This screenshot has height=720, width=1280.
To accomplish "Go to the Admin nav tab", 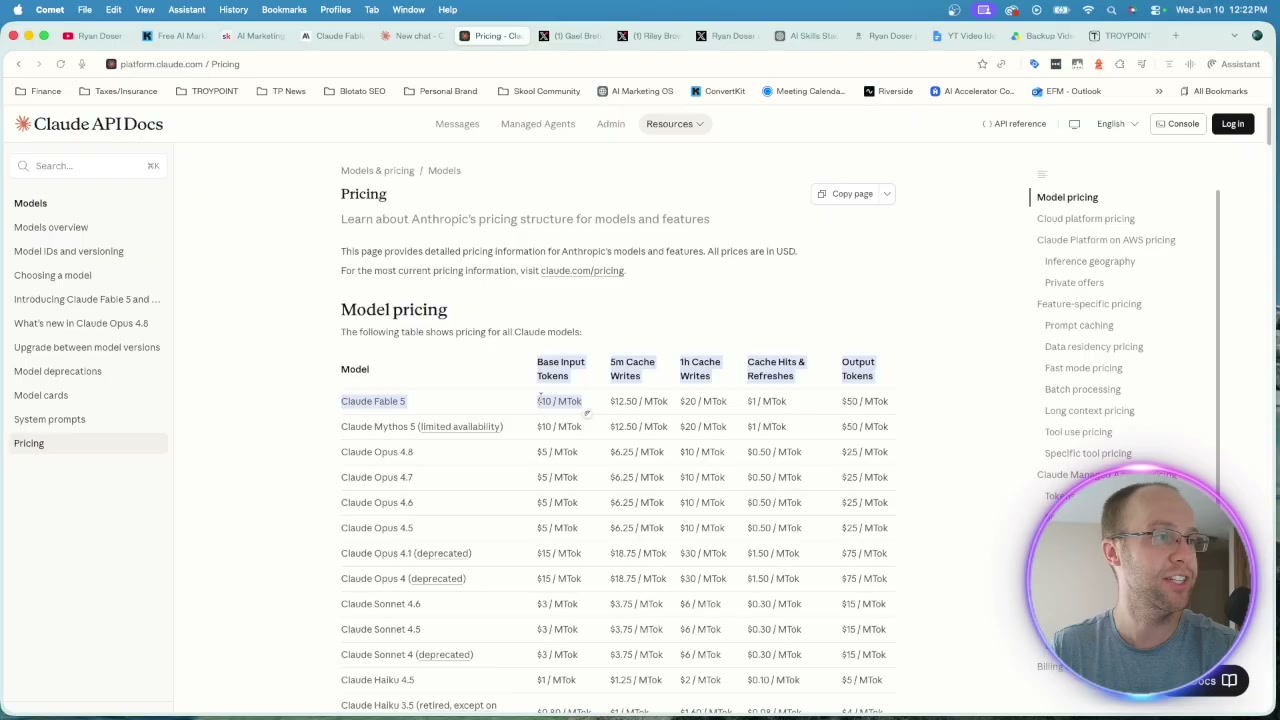I will (611, 124).
